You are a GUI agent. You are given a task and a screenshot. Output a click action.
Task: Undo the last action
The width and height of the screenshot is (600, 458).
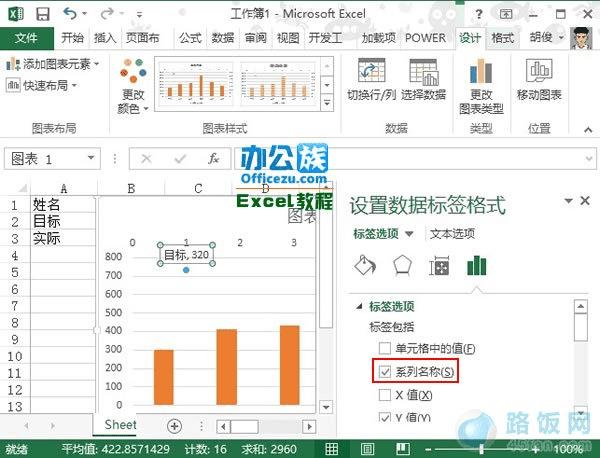[x=70, y=14]
